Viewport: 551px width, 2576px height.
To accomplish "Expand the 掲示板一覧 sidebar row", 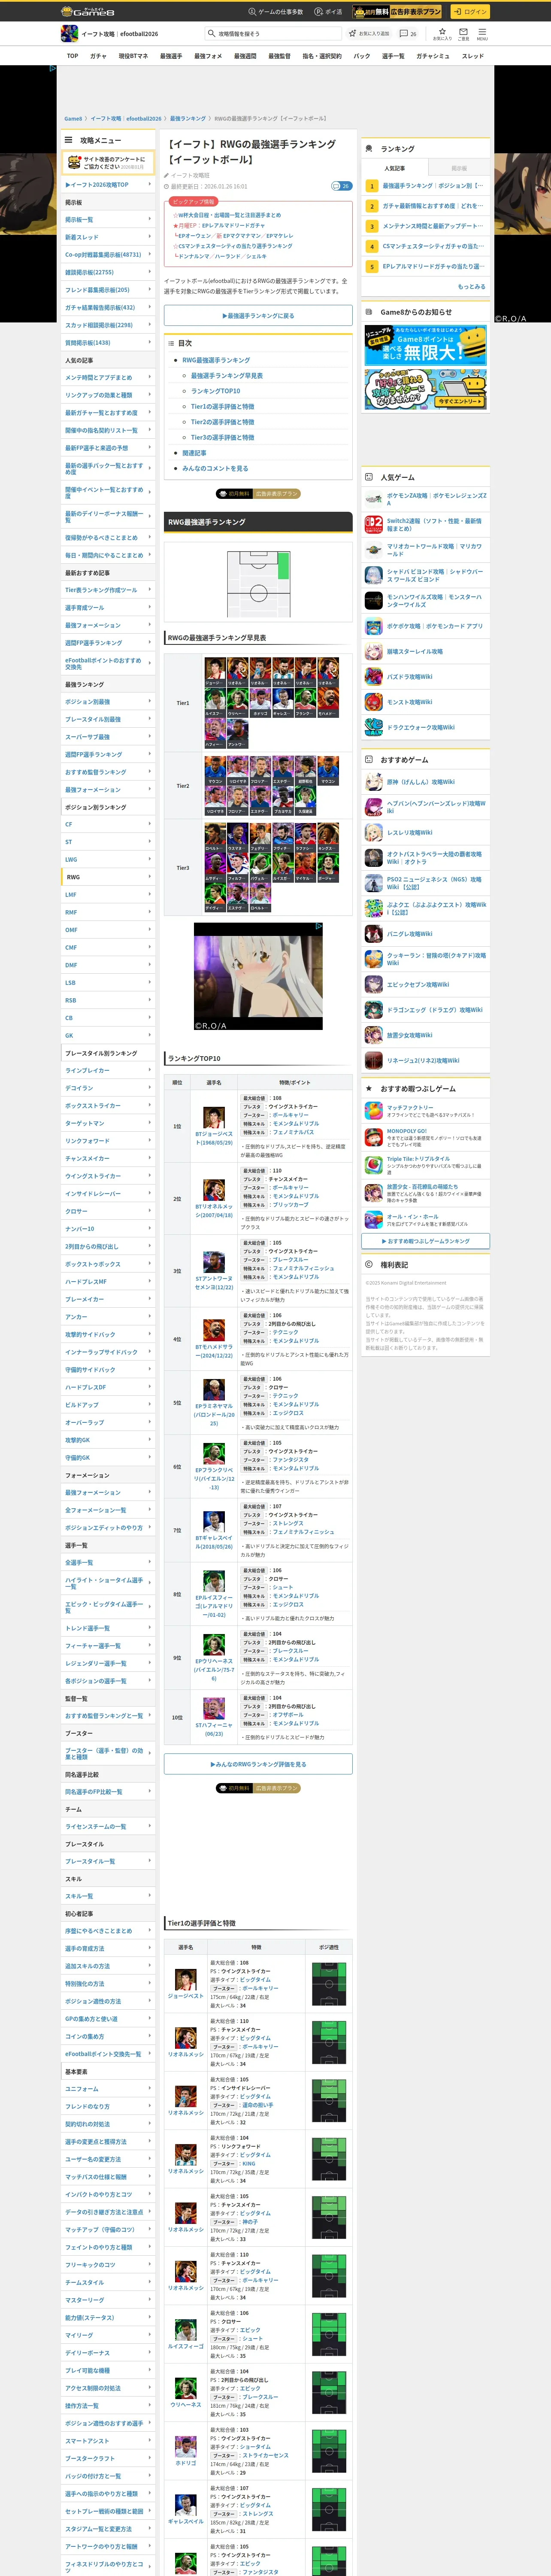I will pos(108,220).
